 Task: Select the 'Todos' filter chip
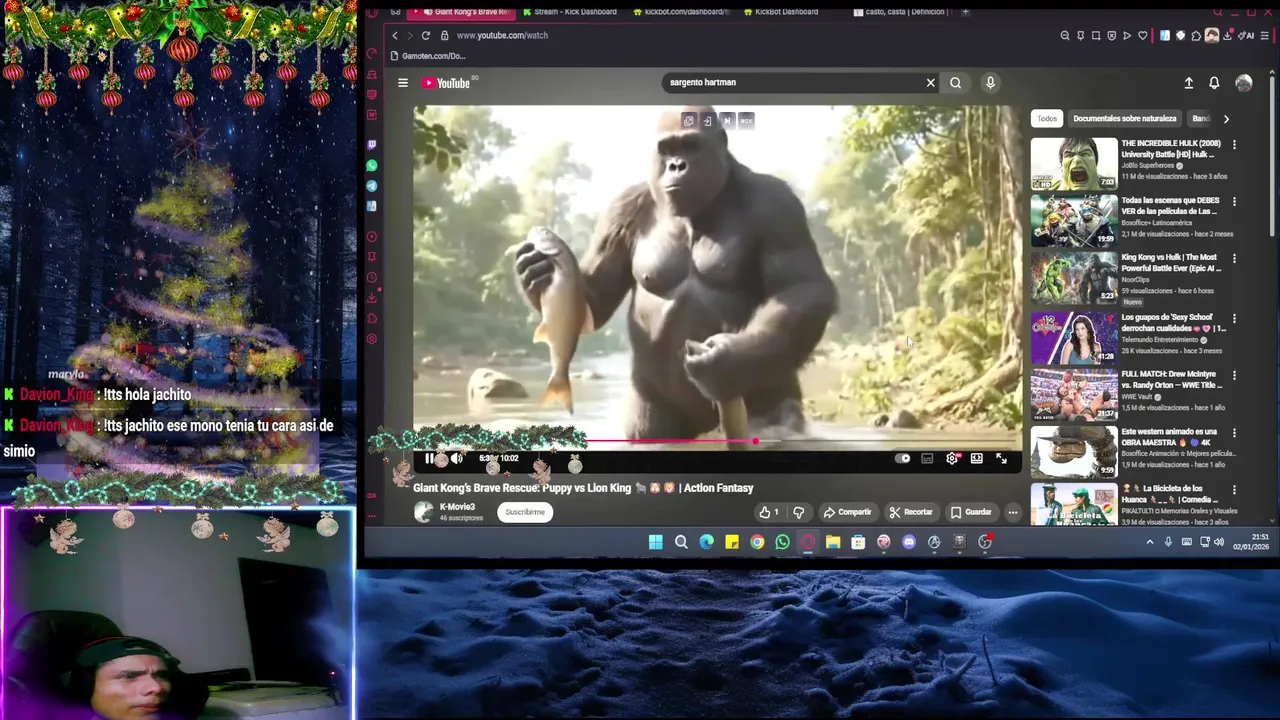coord(1047,118)
